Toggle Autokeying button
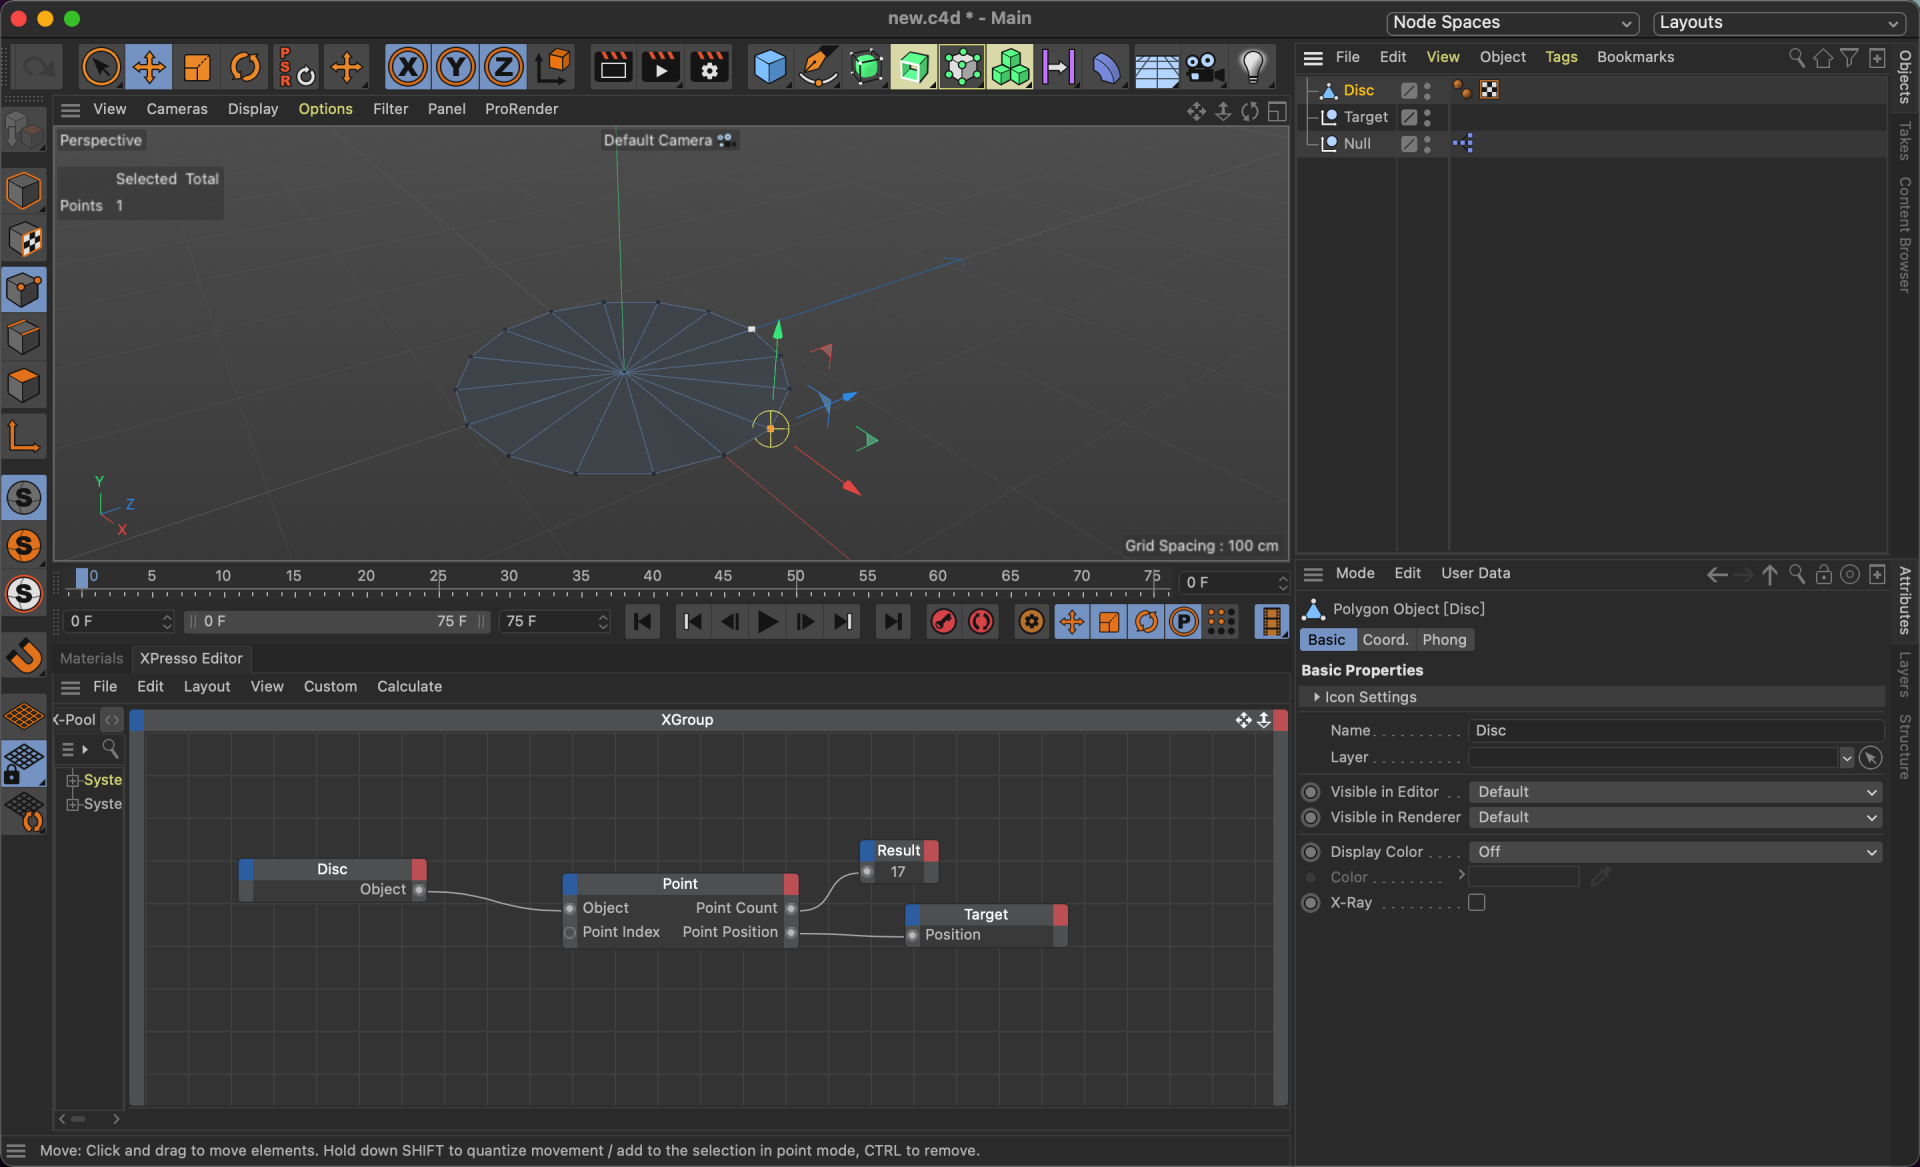Image resolution: width=1920 pixels, height=1167 pixels. pyautogui.click(x=981, y=622)
